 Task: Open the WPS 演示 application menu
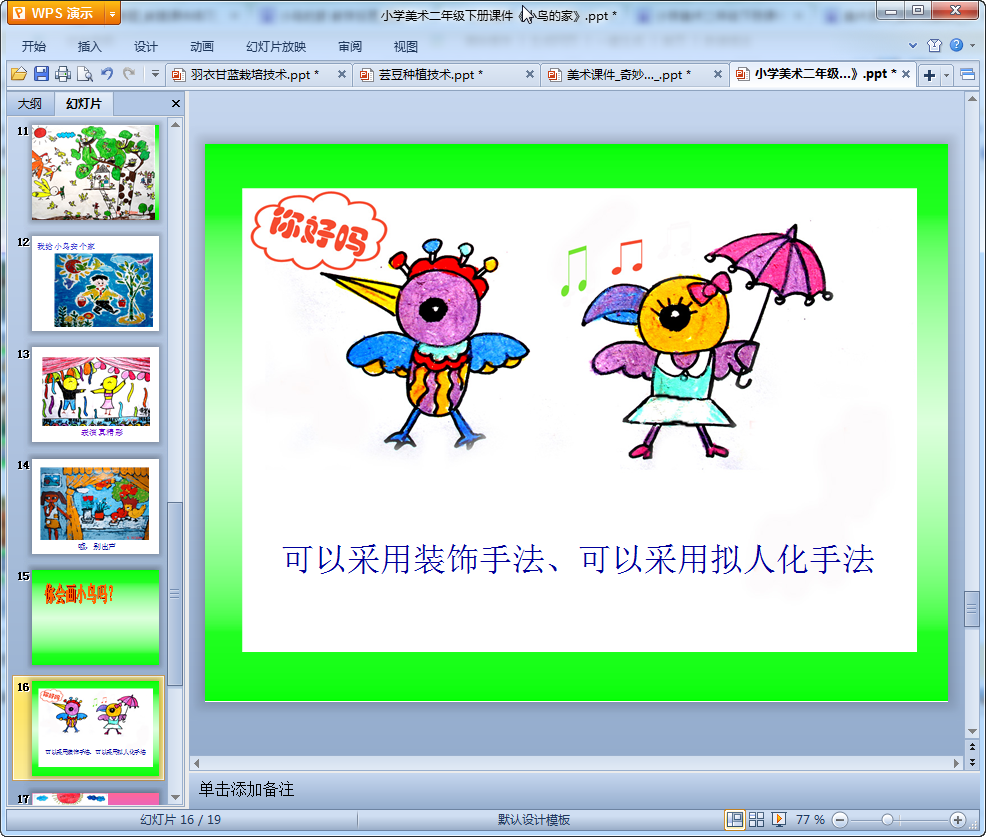click(56, 13)
